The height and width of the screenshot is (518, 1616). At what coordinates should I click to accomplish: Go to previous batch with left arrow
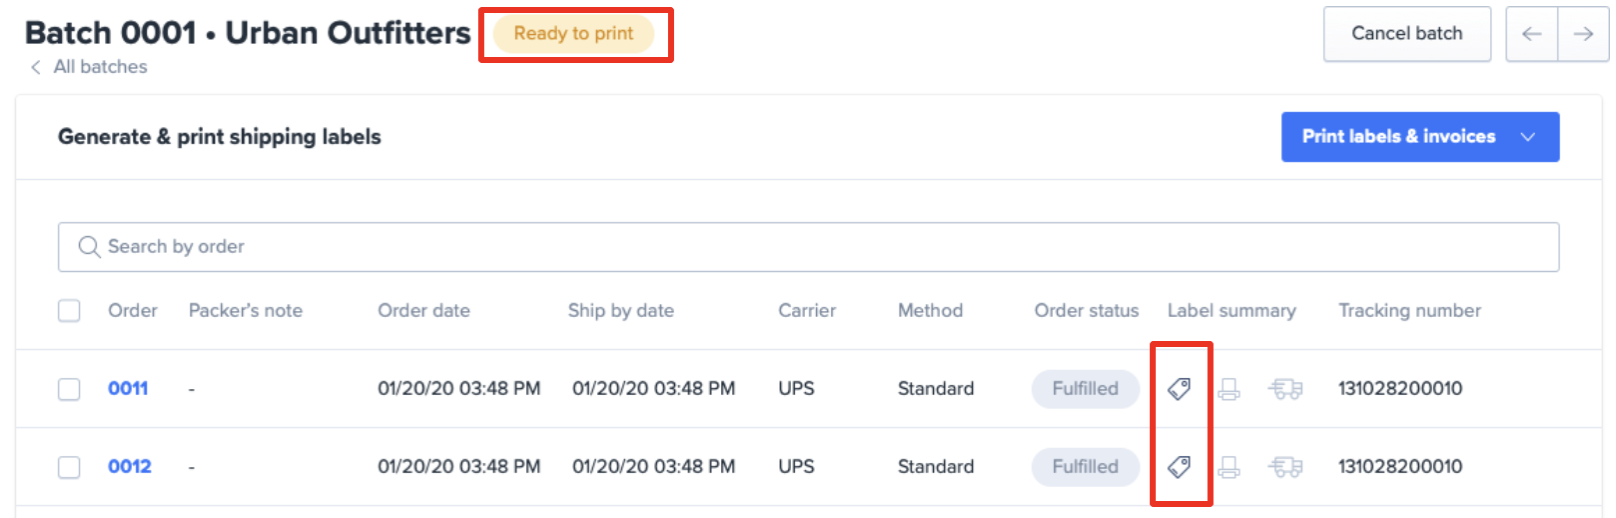[x=1532, y=34]
